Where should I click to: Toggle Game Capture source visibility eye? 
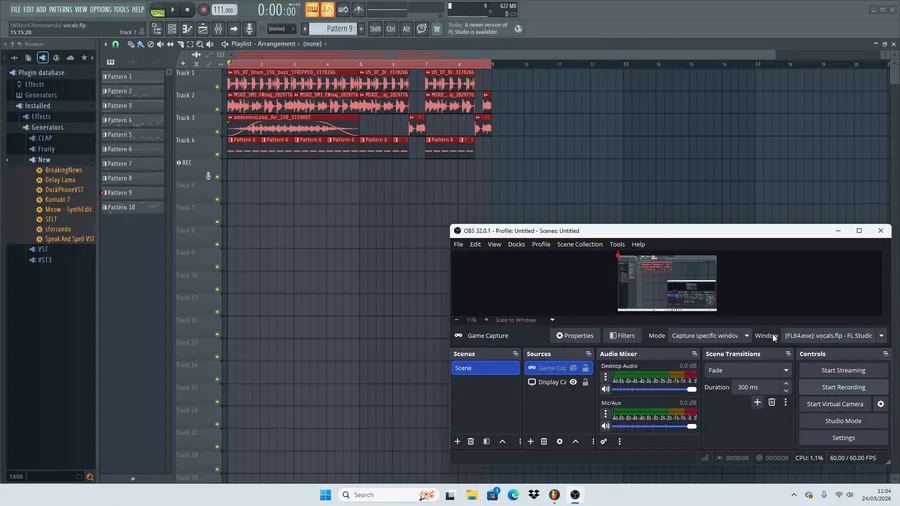(573, 368)
